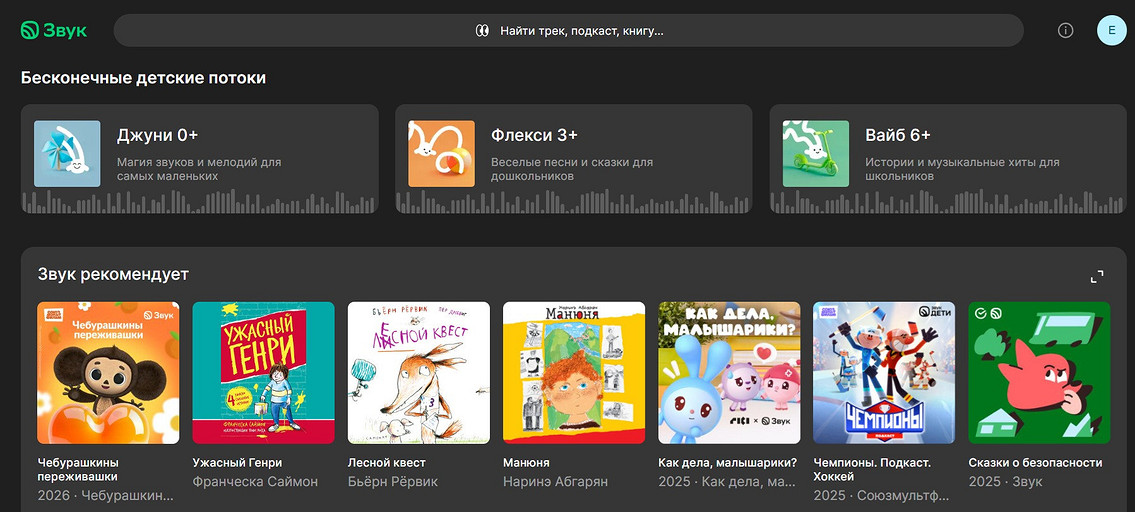This screenshot has width=1135, height=512.
Task: Click the Флекси 3+ stream icon
Action: tap(441, 154)
